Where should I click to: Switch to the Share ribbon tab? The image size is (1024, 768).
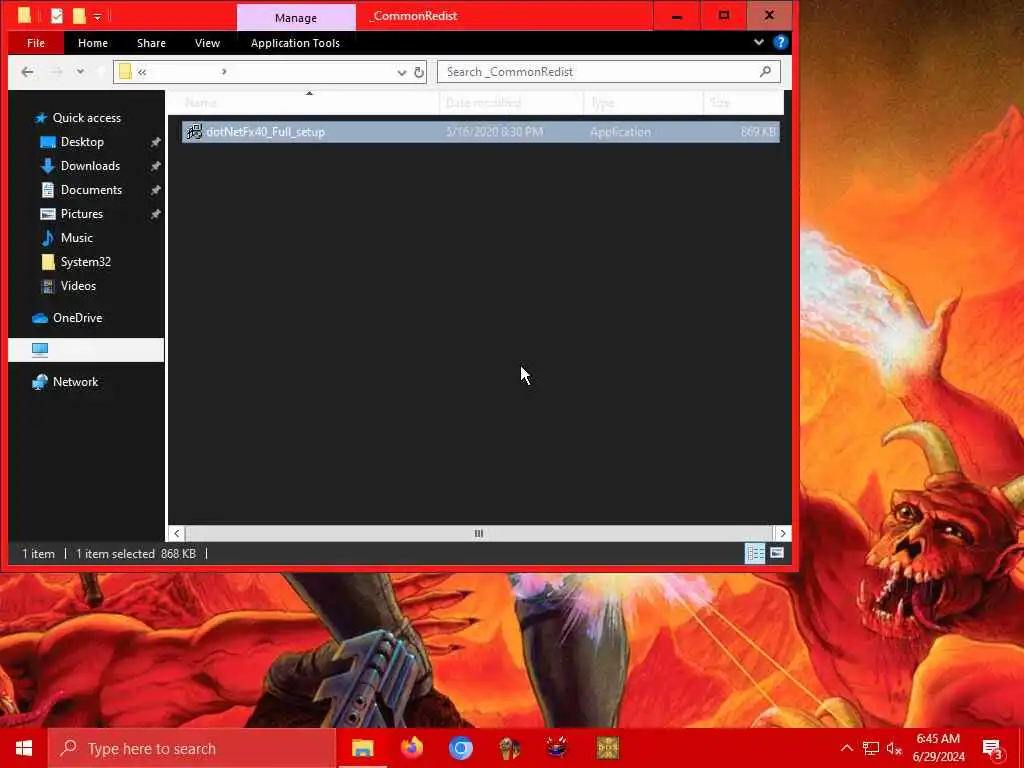[x=151, y=43]
